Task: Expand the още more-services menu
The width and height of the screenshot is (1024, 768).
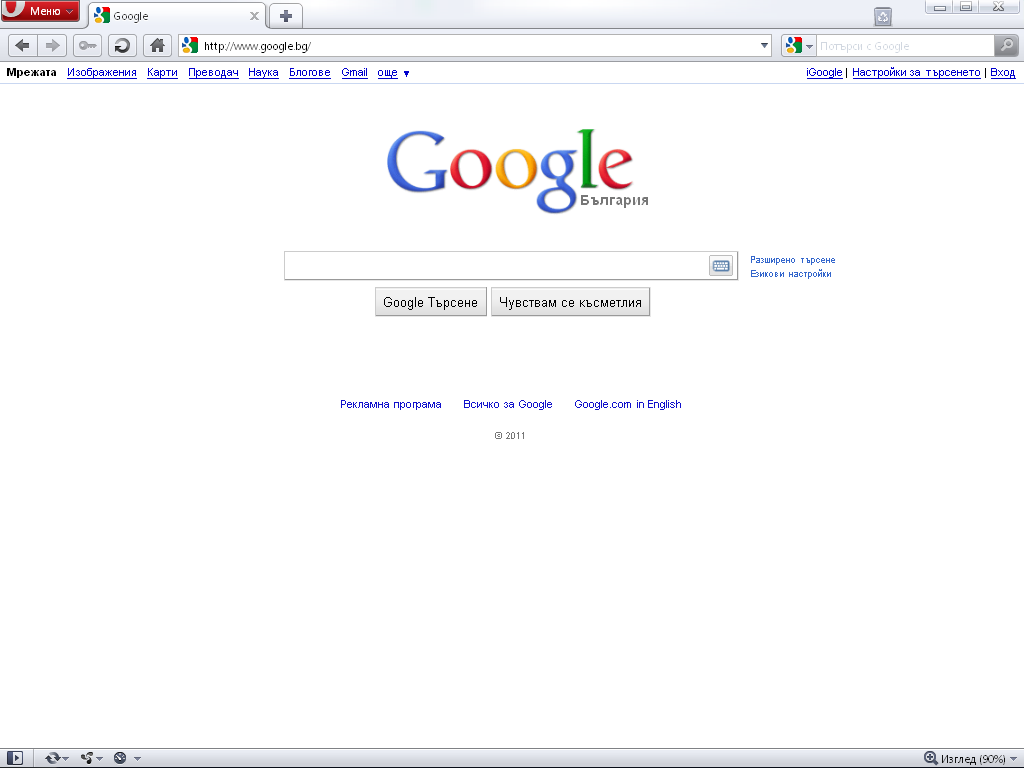Action: (x=393, y=72)
